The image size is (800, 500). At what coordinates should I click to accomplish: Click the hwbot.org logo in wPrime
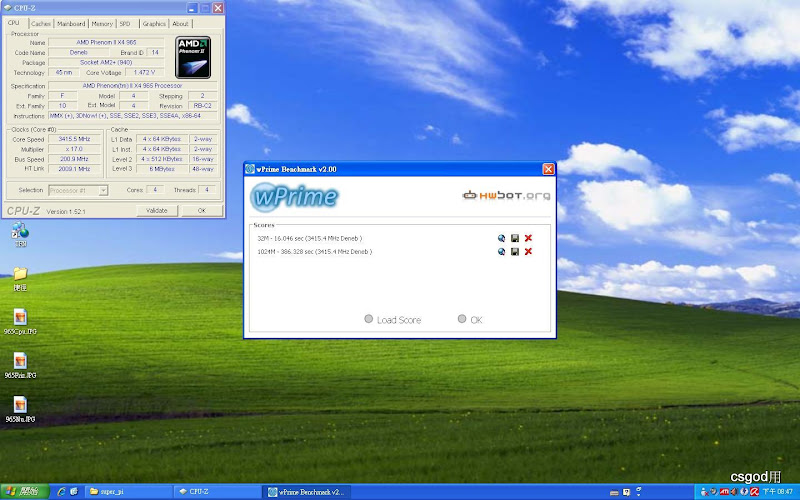click(506, 195)
